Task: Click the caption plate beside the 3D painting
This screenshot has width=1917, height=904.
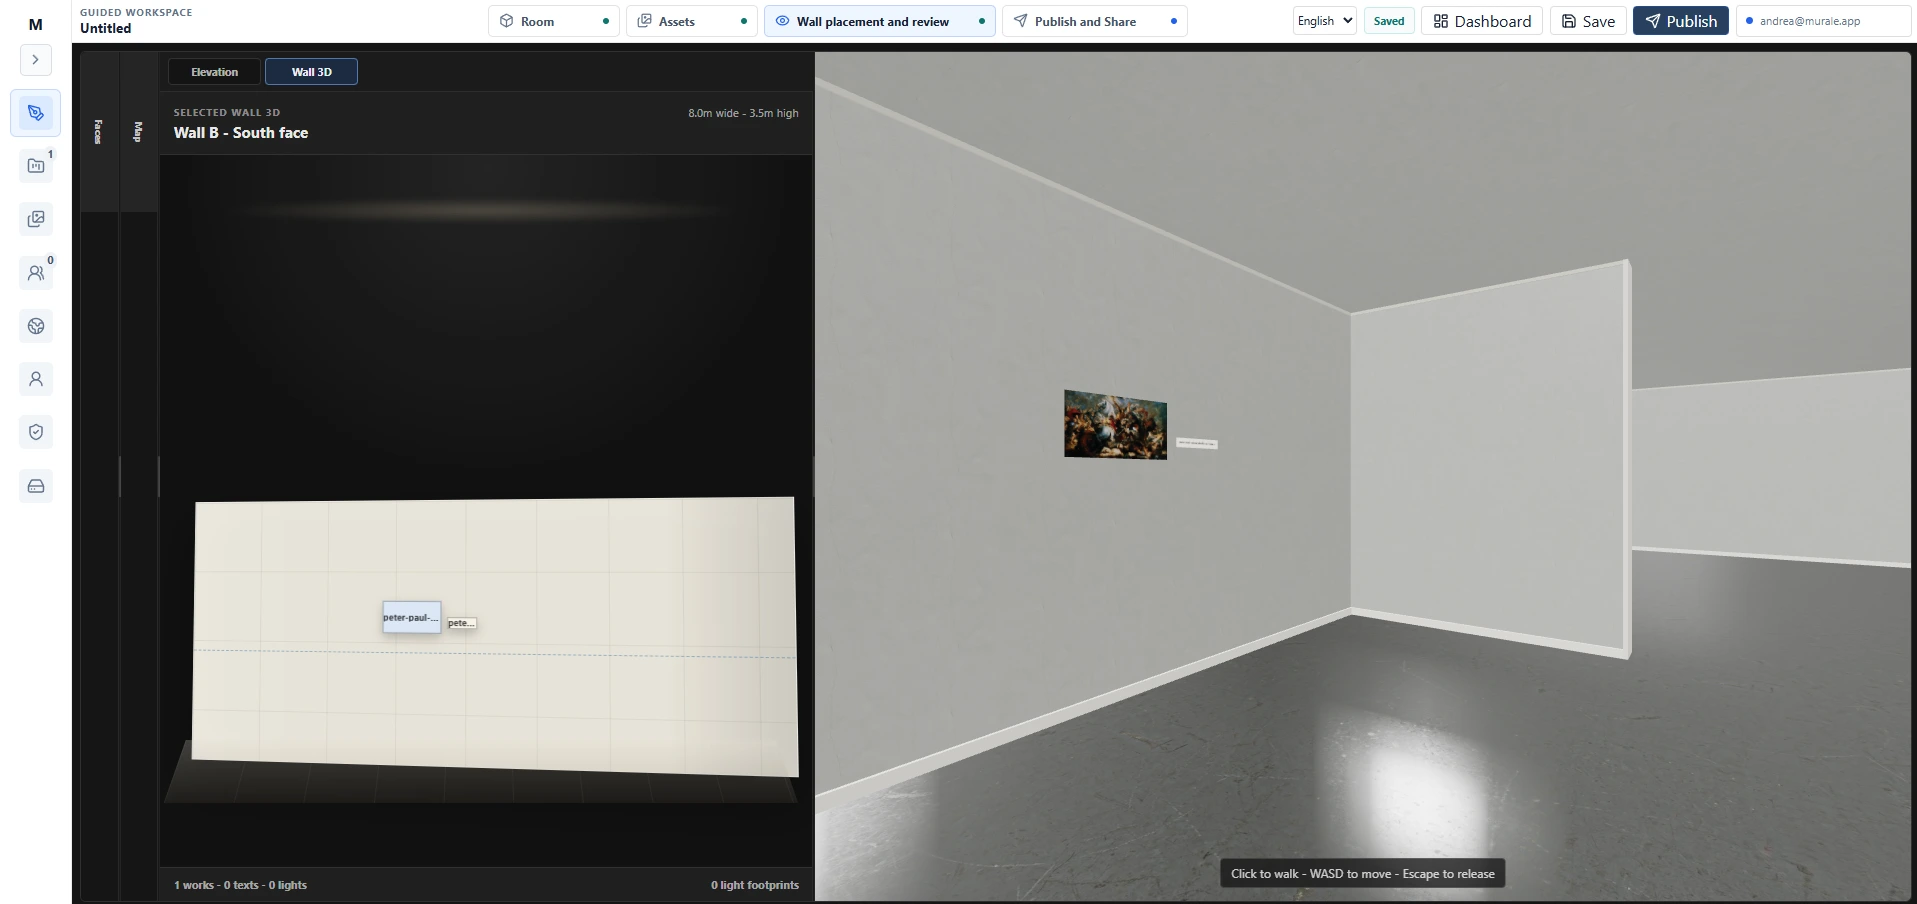Action: (1196, 443)
